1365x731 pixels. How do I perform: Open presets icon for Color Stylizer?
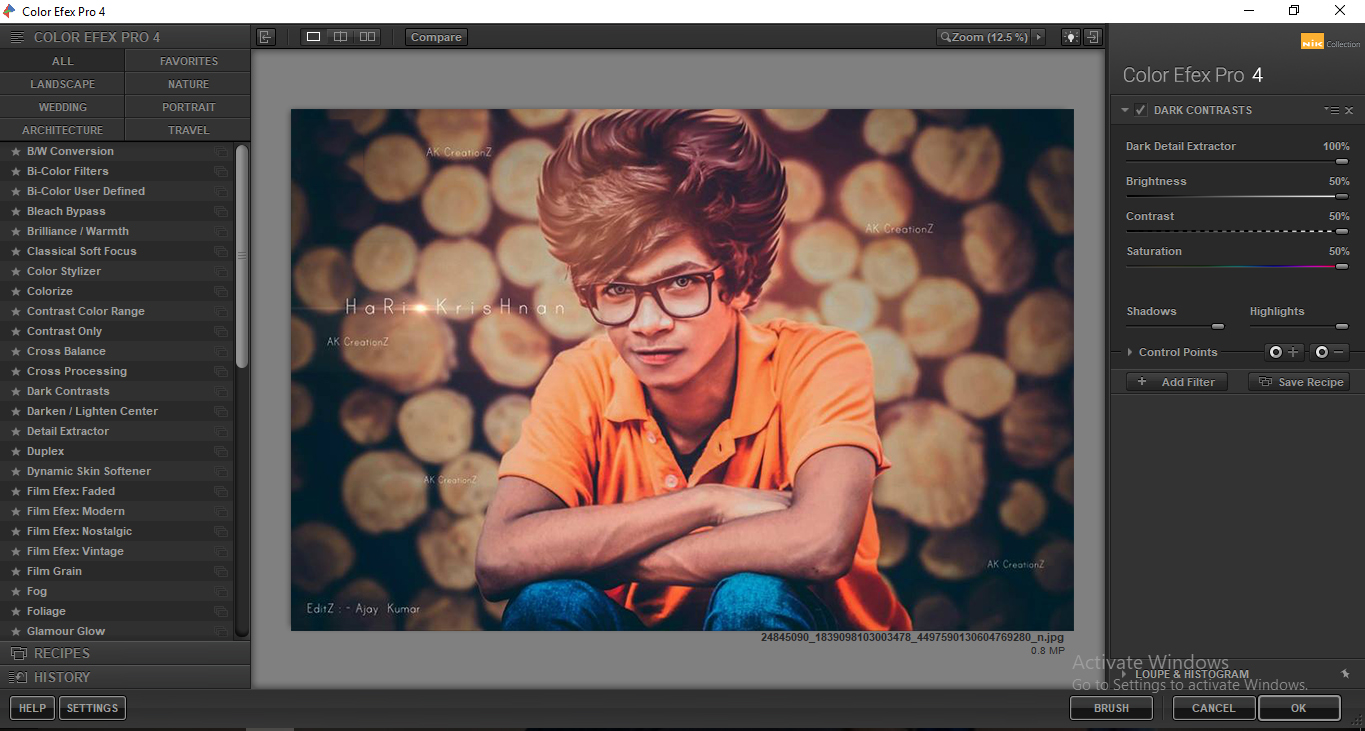click(221, 272)
